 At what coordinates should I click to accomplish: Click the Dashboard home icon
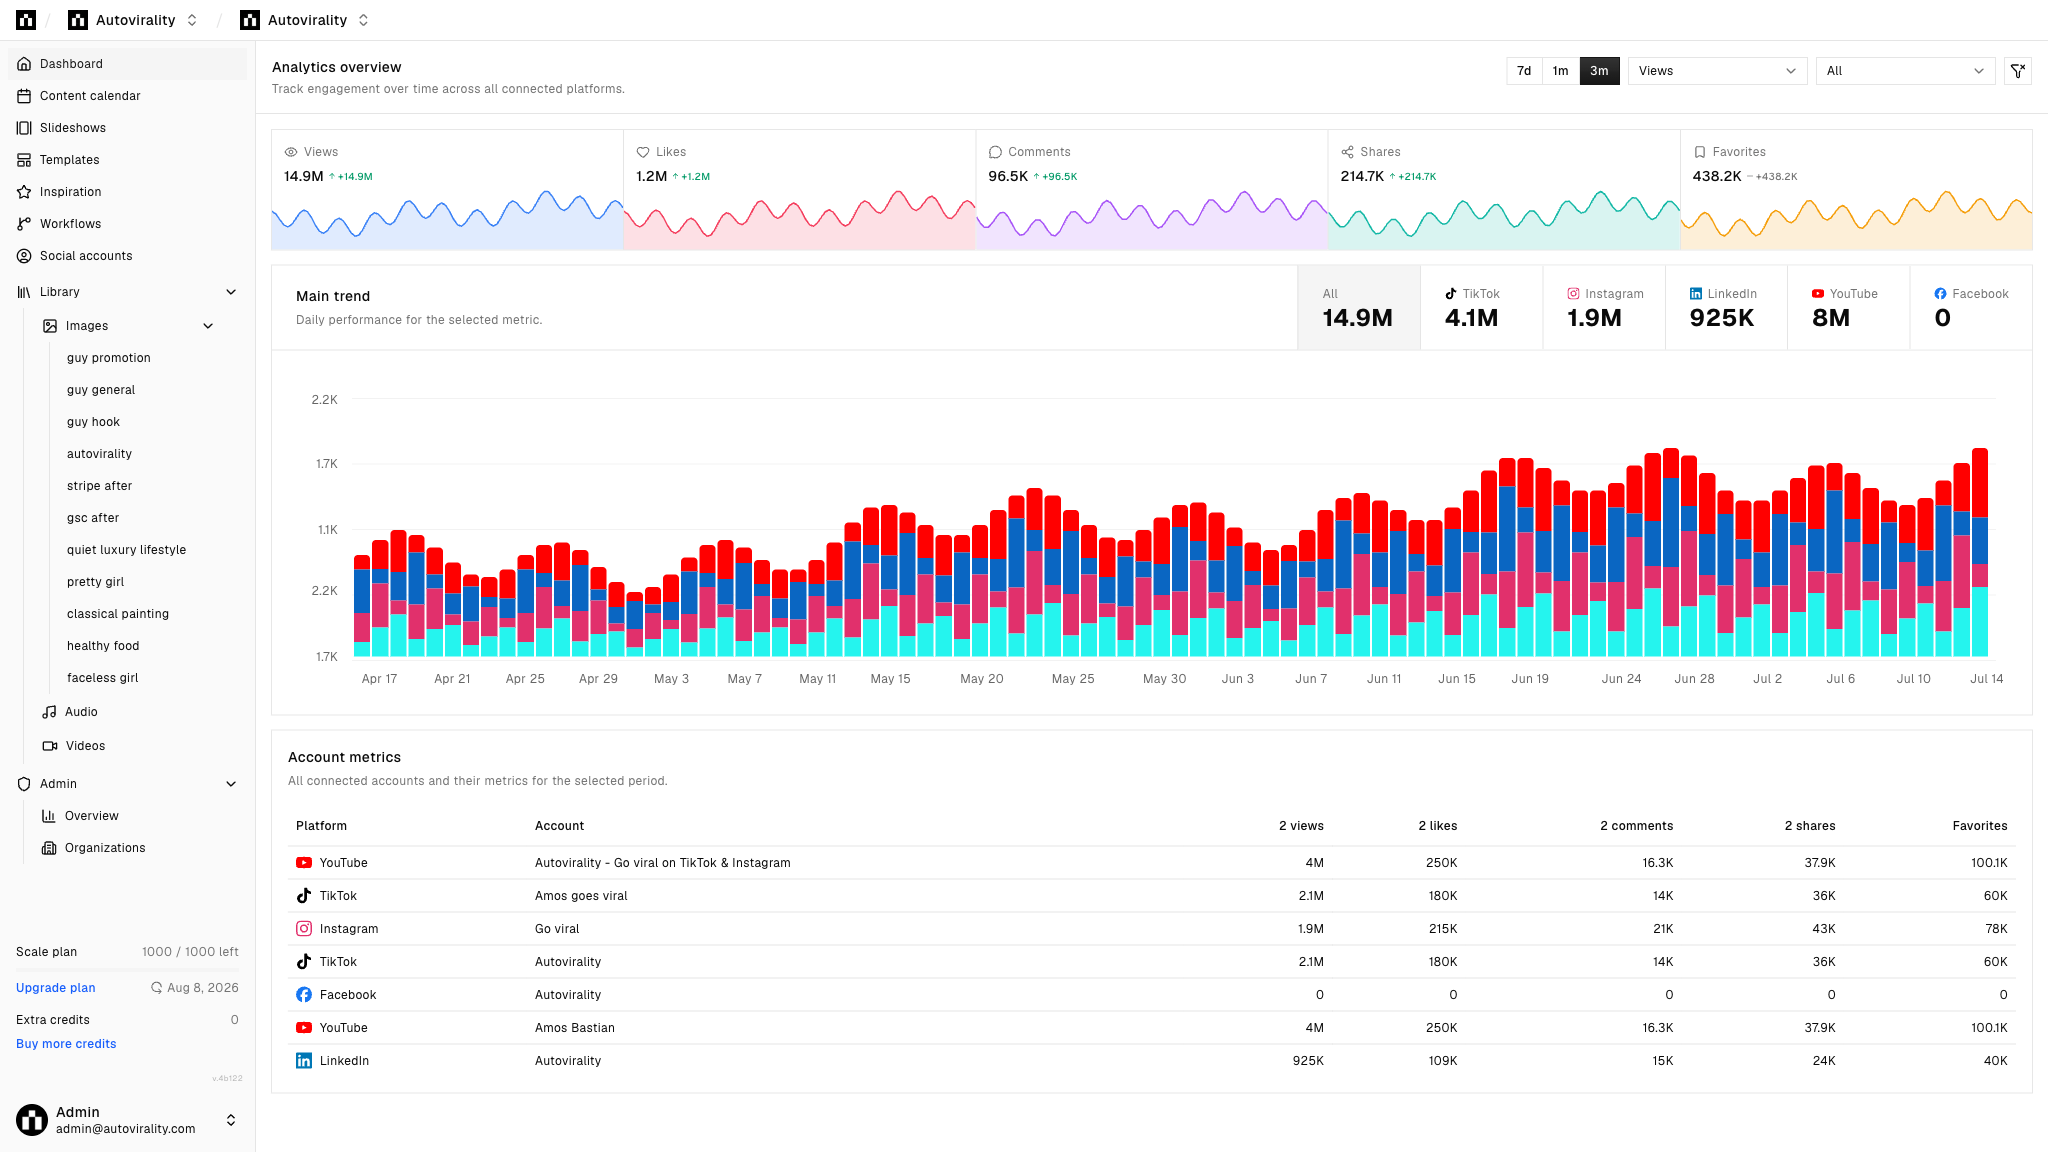(24, 64)
